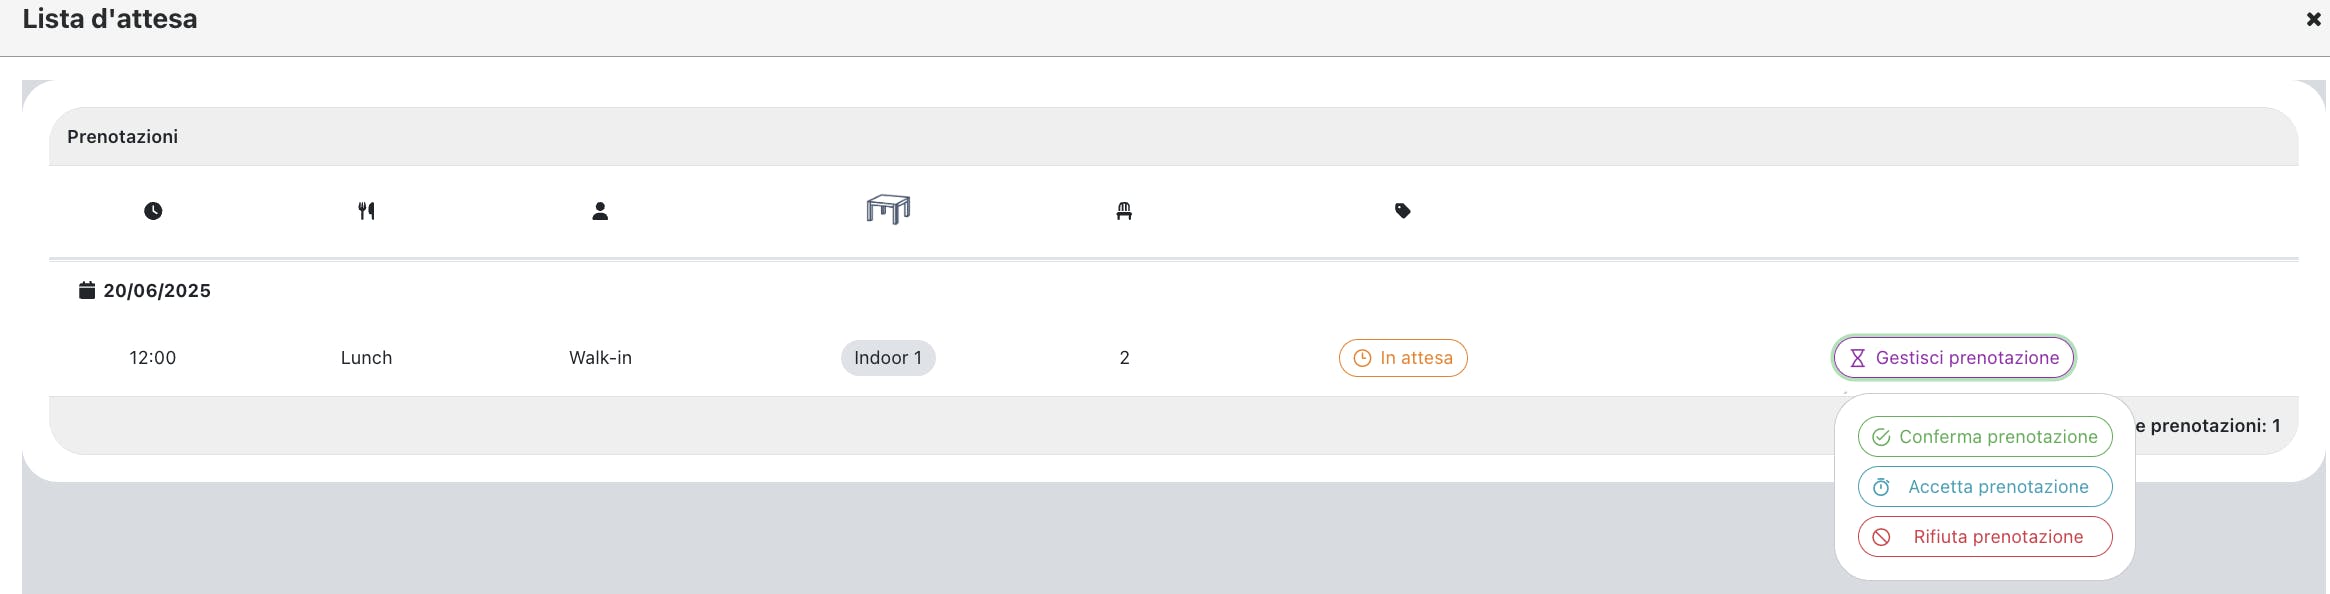Click the chair seats column icon
The image size is (2330, 594).
coord(1124,211)
